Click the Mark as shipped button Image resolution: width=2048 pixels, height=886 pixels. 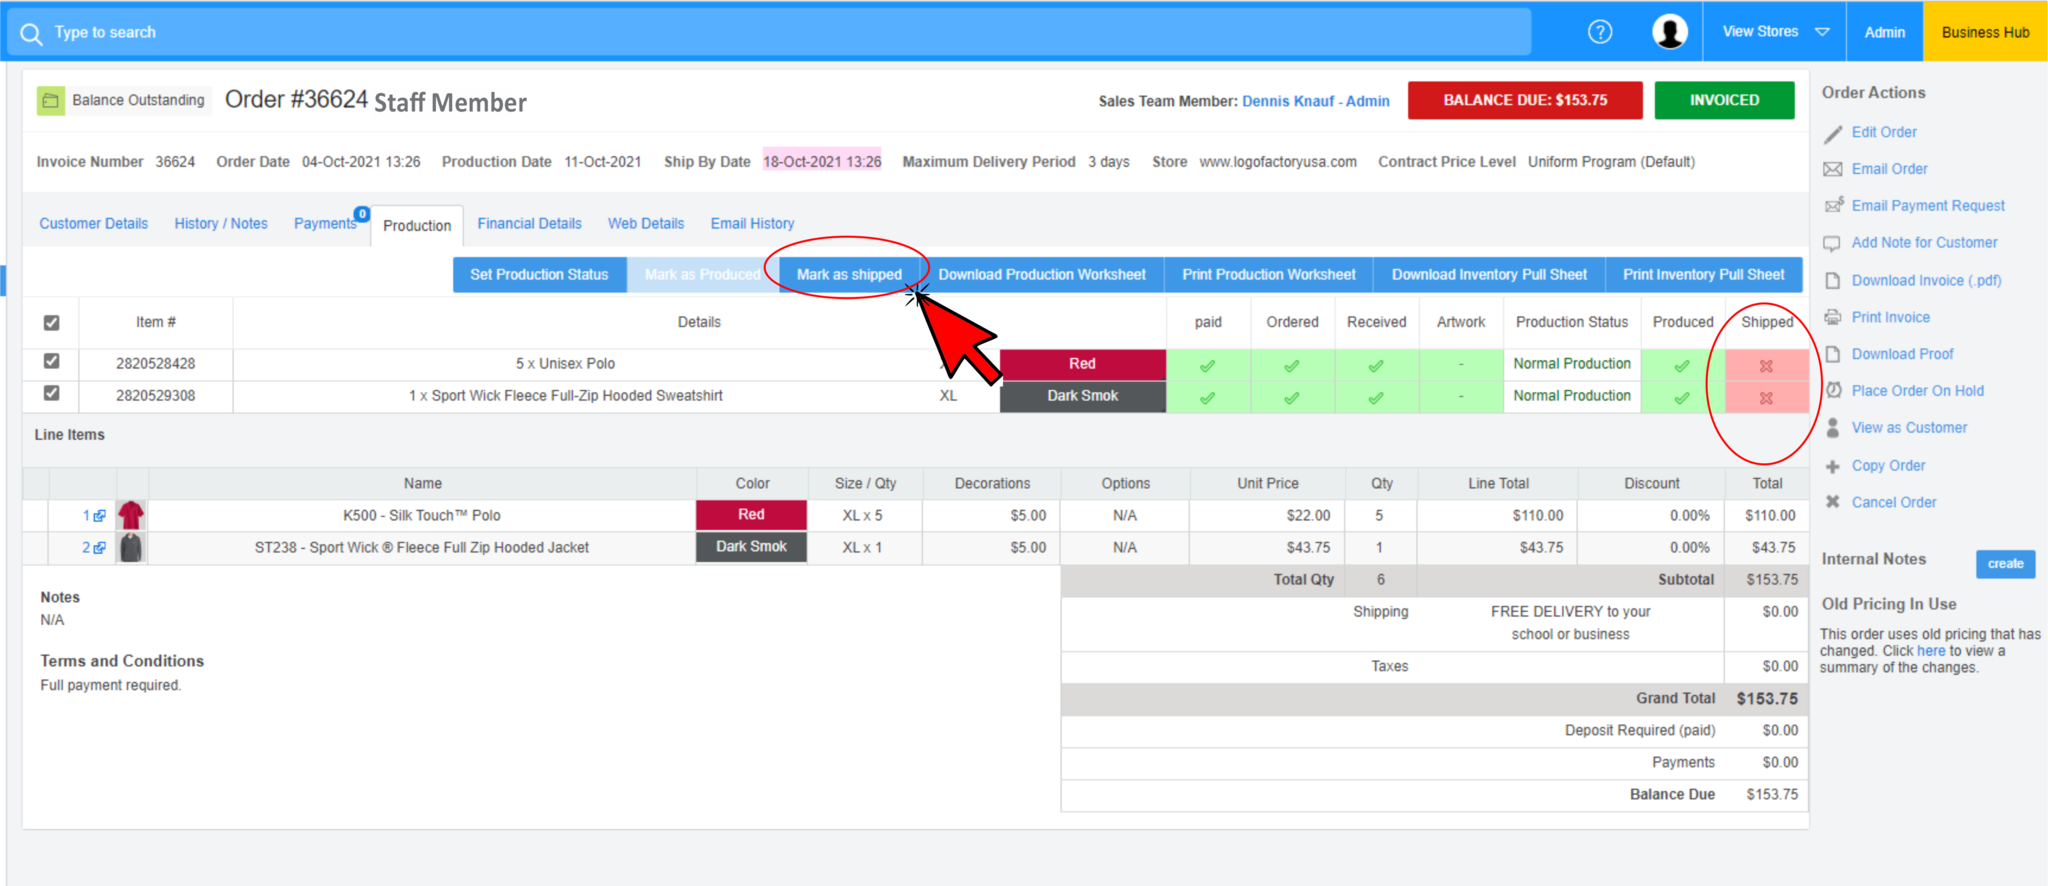[849, 275]
